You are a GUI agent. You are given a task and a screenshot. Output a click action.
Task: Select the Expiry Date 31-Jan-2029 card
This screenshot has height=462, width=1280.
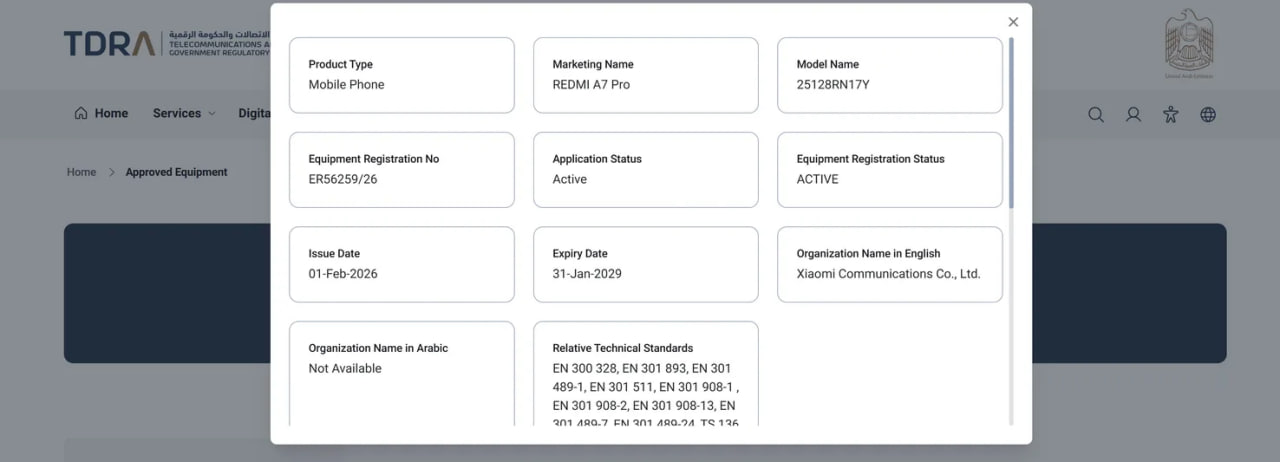(645, 264)
